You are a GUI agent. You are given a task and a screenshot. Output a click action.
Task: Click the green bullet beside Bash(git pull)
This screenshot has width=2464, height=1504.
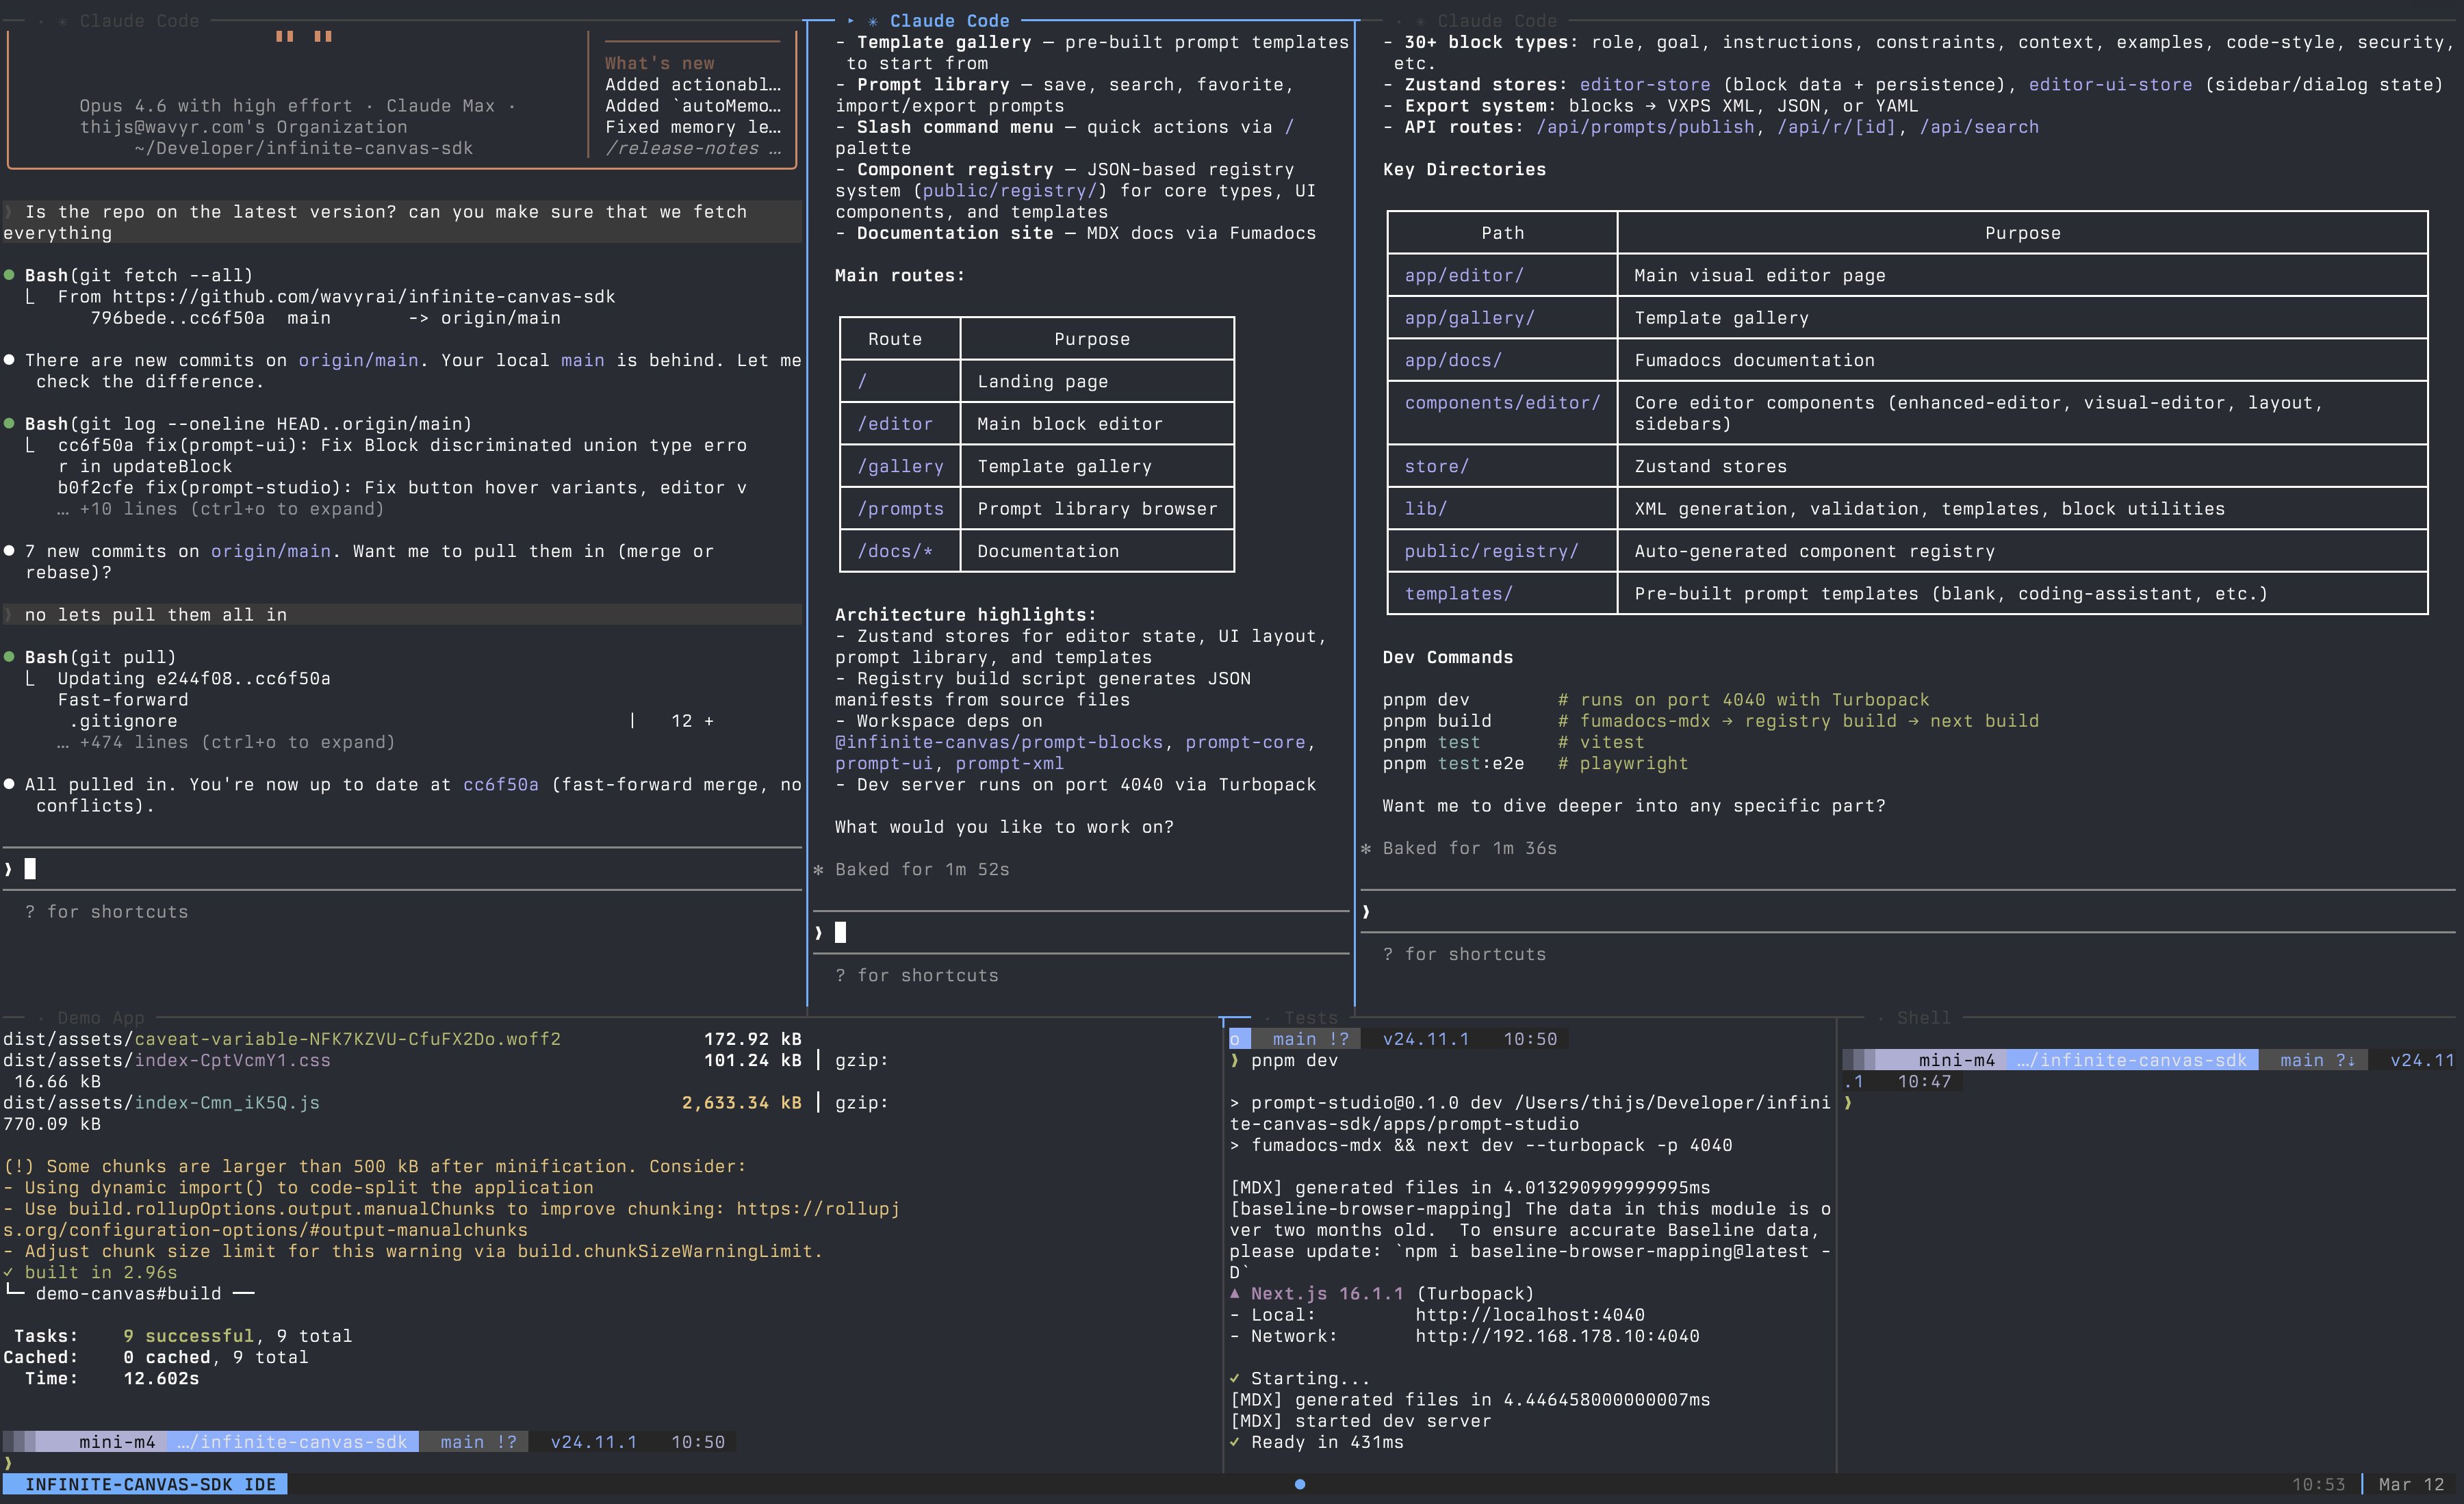(x=9, y=657)
